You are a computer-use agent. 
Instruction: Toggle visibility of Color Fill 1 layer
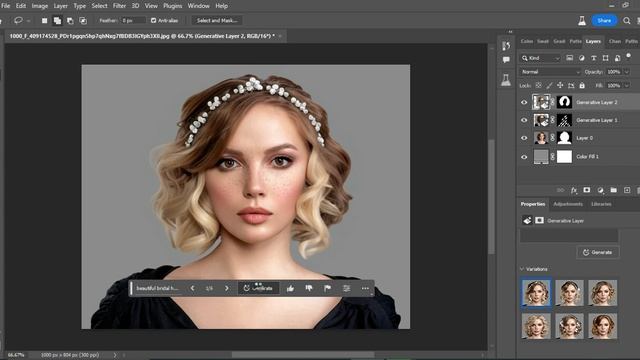524,157
